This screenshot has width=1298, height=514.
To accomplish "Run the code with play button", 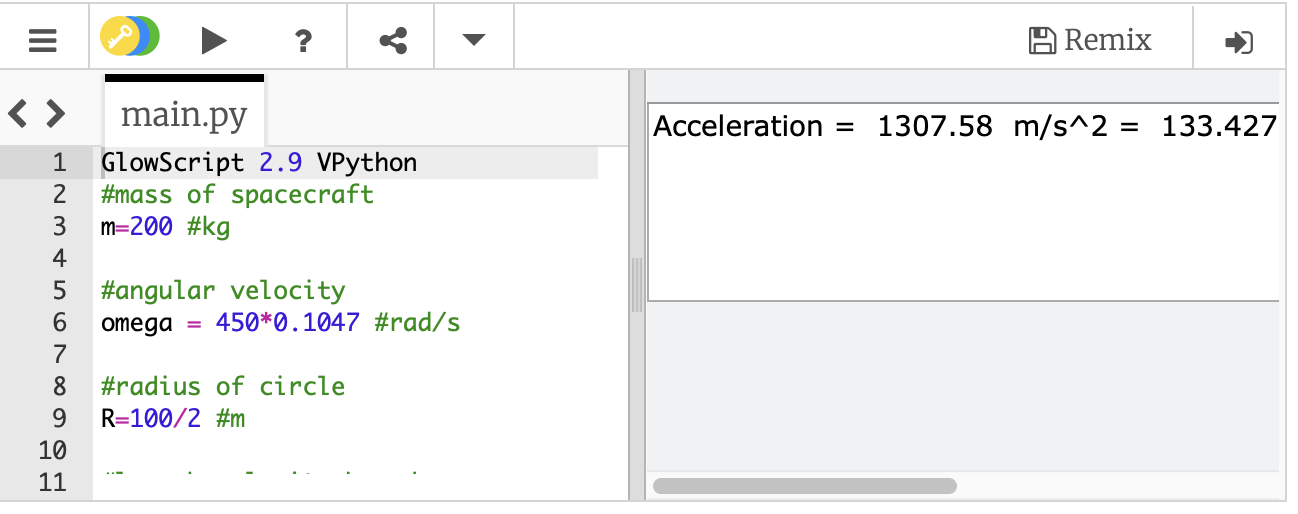I will tap(214, 41).
